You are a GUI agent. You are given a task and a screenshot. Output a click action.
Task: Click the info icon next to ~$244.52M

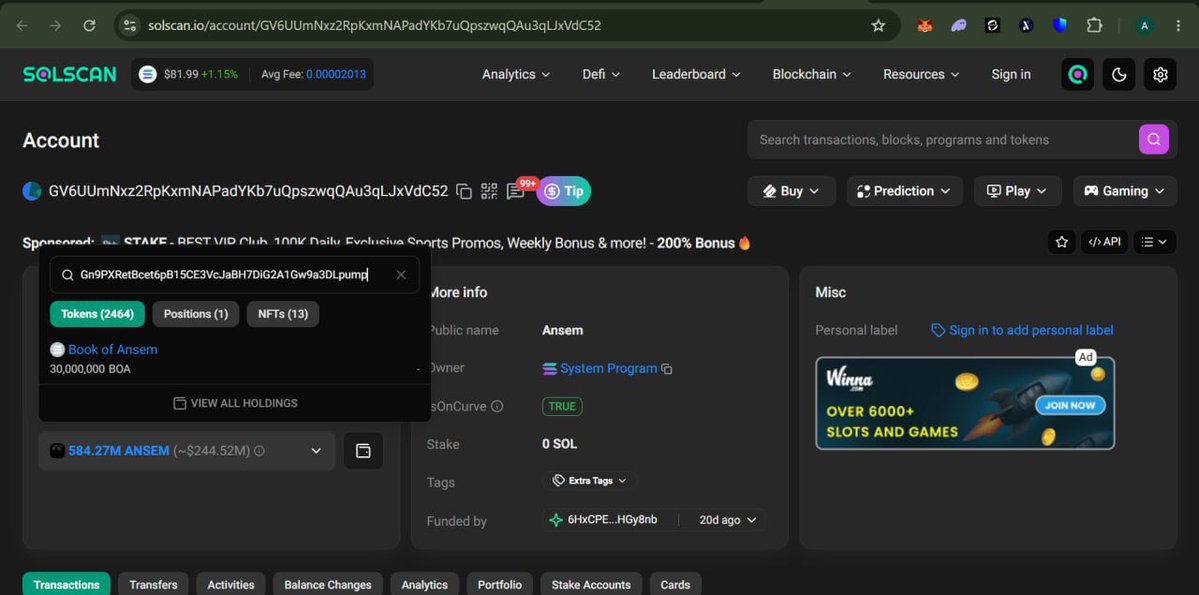259,451
